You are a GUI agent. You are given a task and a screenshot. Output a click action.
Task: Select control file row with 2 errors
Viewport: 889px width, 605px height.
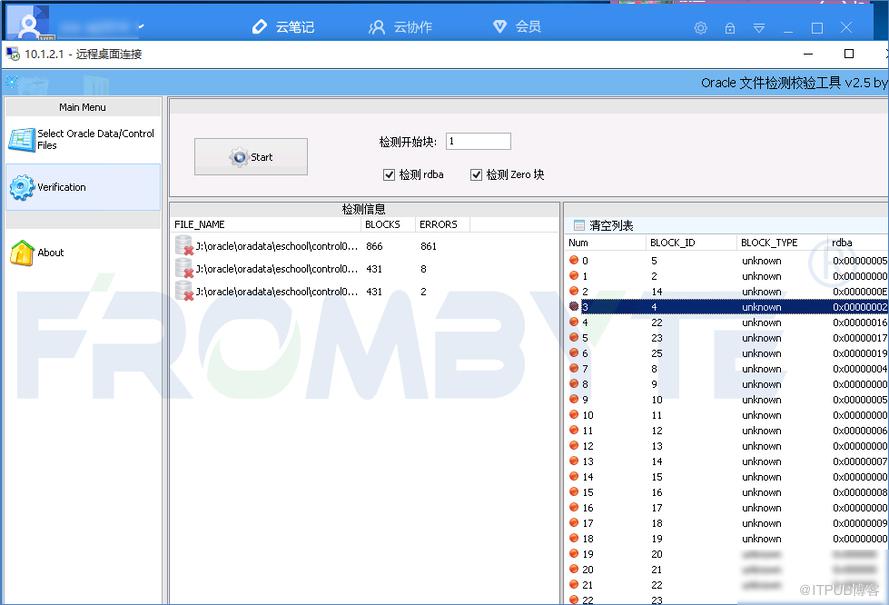coord(364,291)
